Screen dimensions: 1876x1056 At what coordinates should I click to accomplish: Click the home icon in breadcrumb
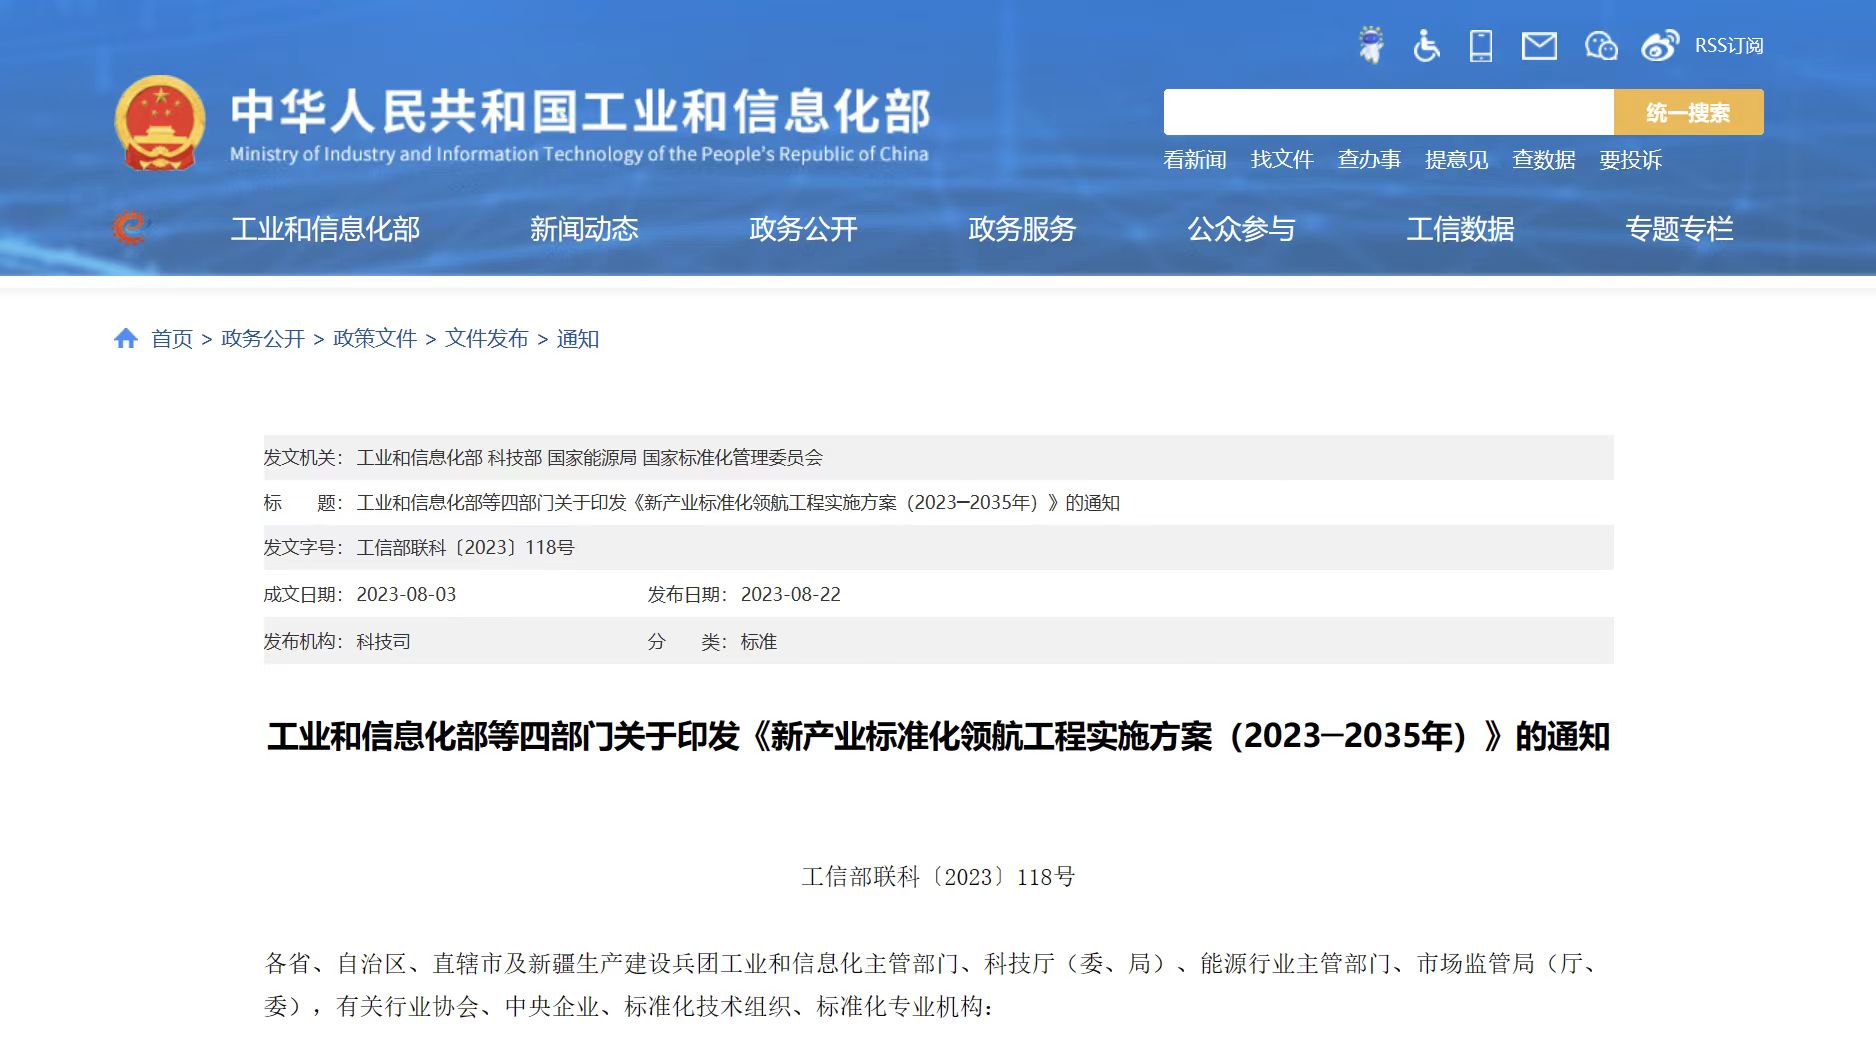[126, 338]
